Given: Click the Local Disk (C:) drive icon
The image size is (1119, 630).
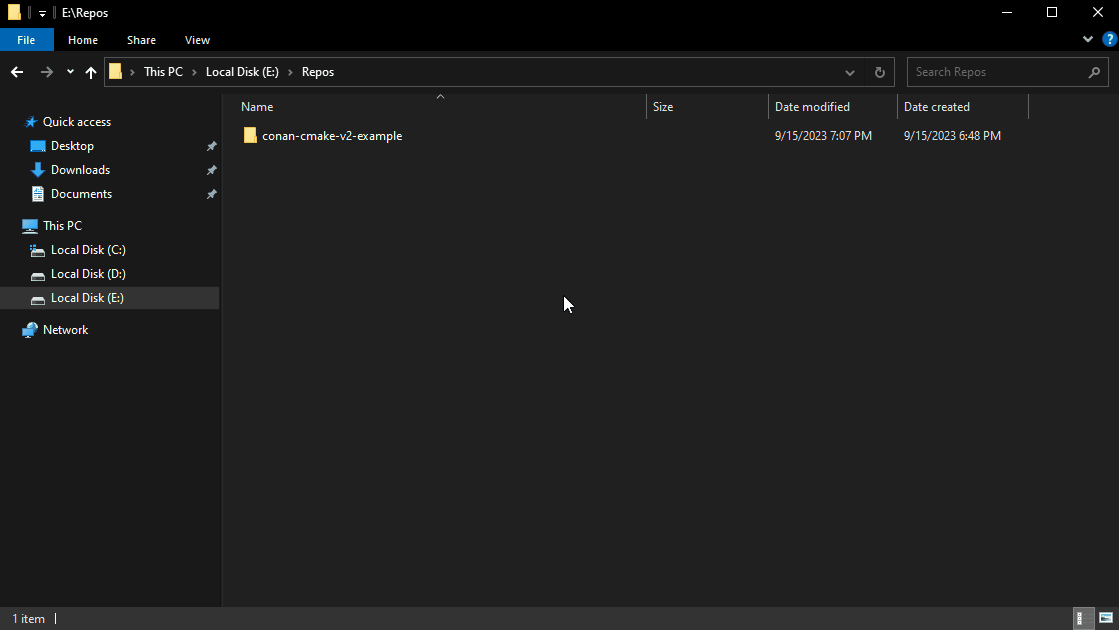Looking at the screenshot, I should point(37,250).
